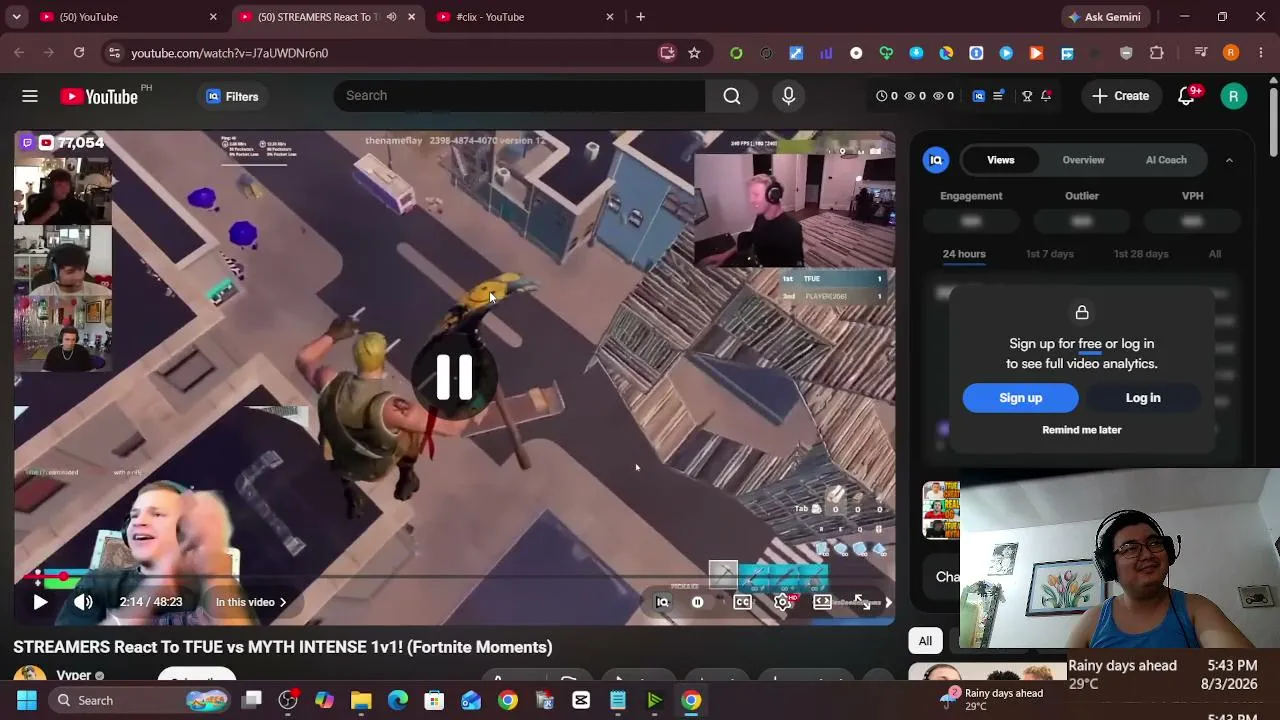Click the magnifier search button
Viewport: 1280px width, 720px height.
[x=732, y=96]
